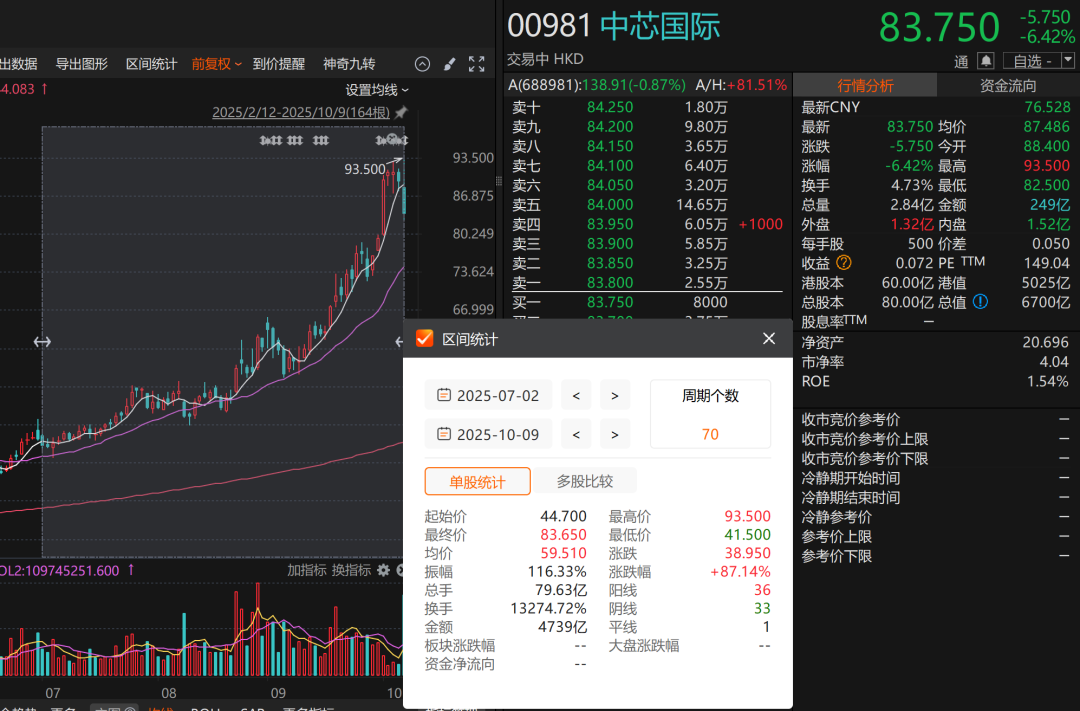Click the 总值 blue info icon
Viewport: 1080px width, 711px height.
tap(980, 302)
